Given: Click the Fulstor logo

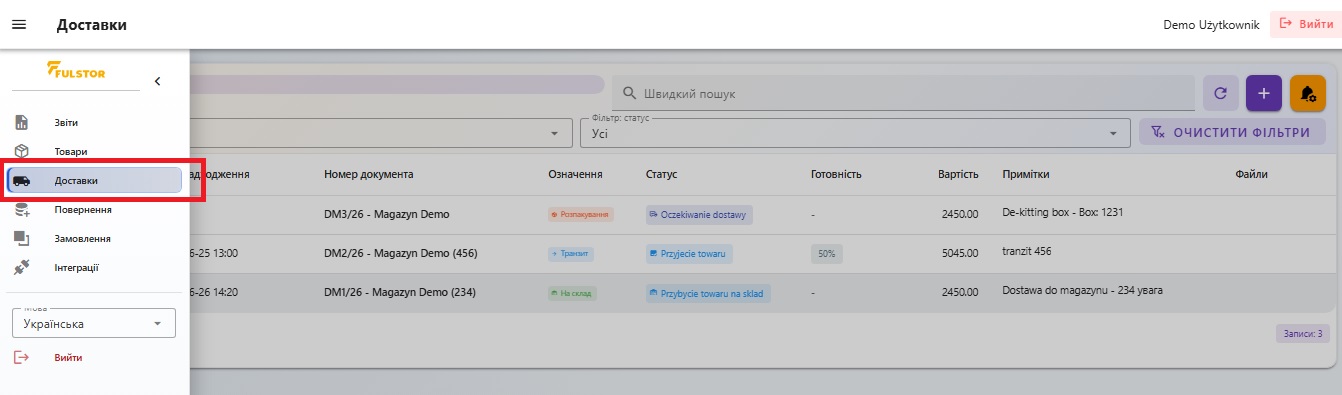Looking at the screenshot, I should [x=76, y=71].
